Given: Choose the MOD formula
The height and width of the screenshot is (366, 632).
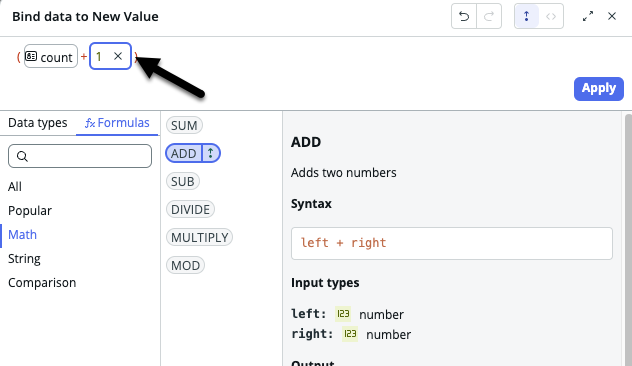Looking at the screenshot, I should 185,266.
